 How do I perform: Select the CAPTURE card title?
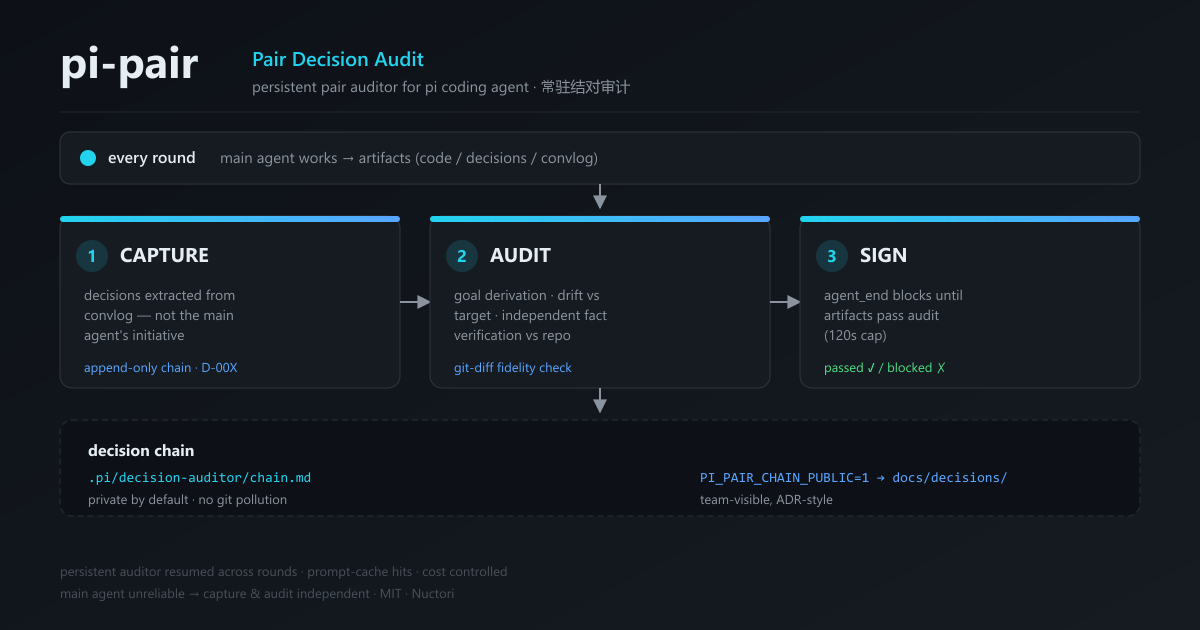pos(164,256)
